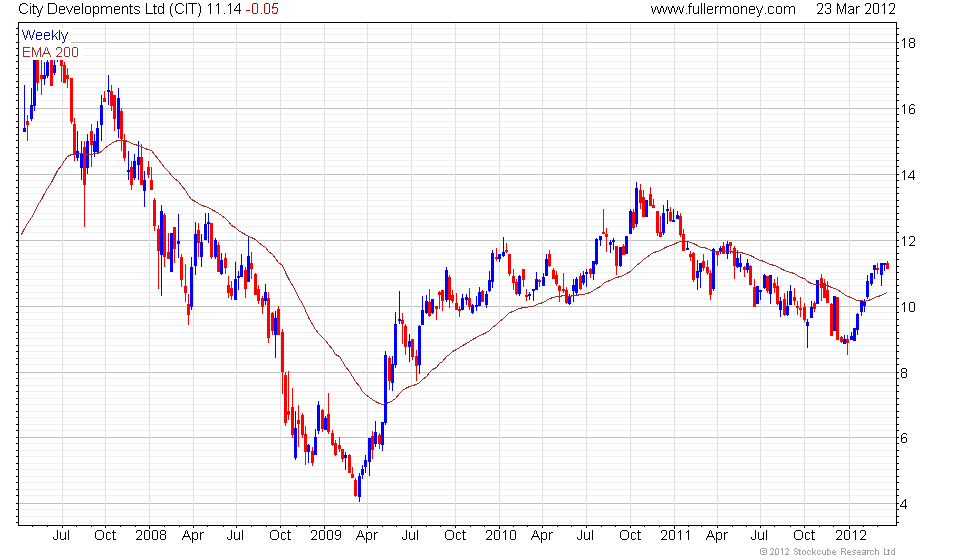The image size is (980, 560).
Task: Click the 23 Mar 2012 date label
Action: pos(856,9)
